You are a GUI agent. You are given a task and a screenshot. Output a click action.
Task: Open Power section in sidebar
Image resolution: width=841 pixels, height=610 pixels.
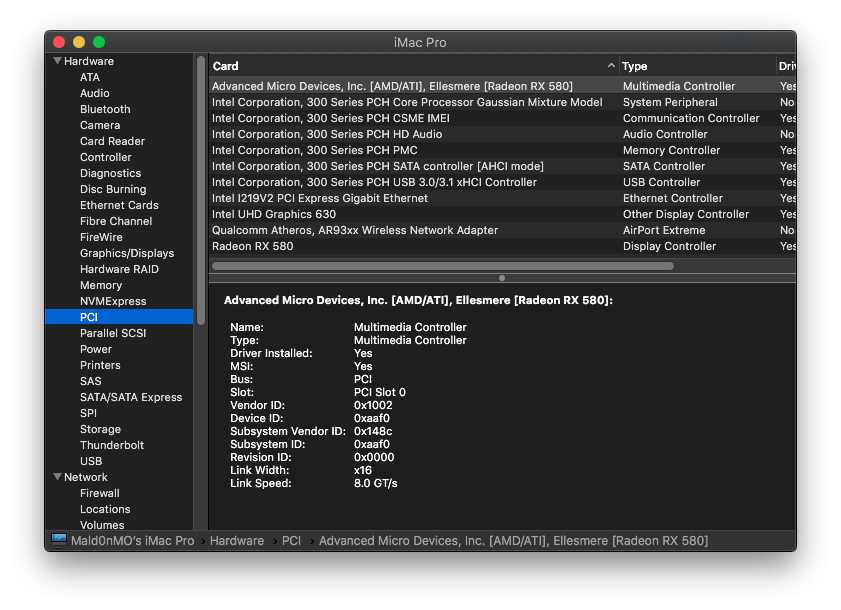point(96,349)
